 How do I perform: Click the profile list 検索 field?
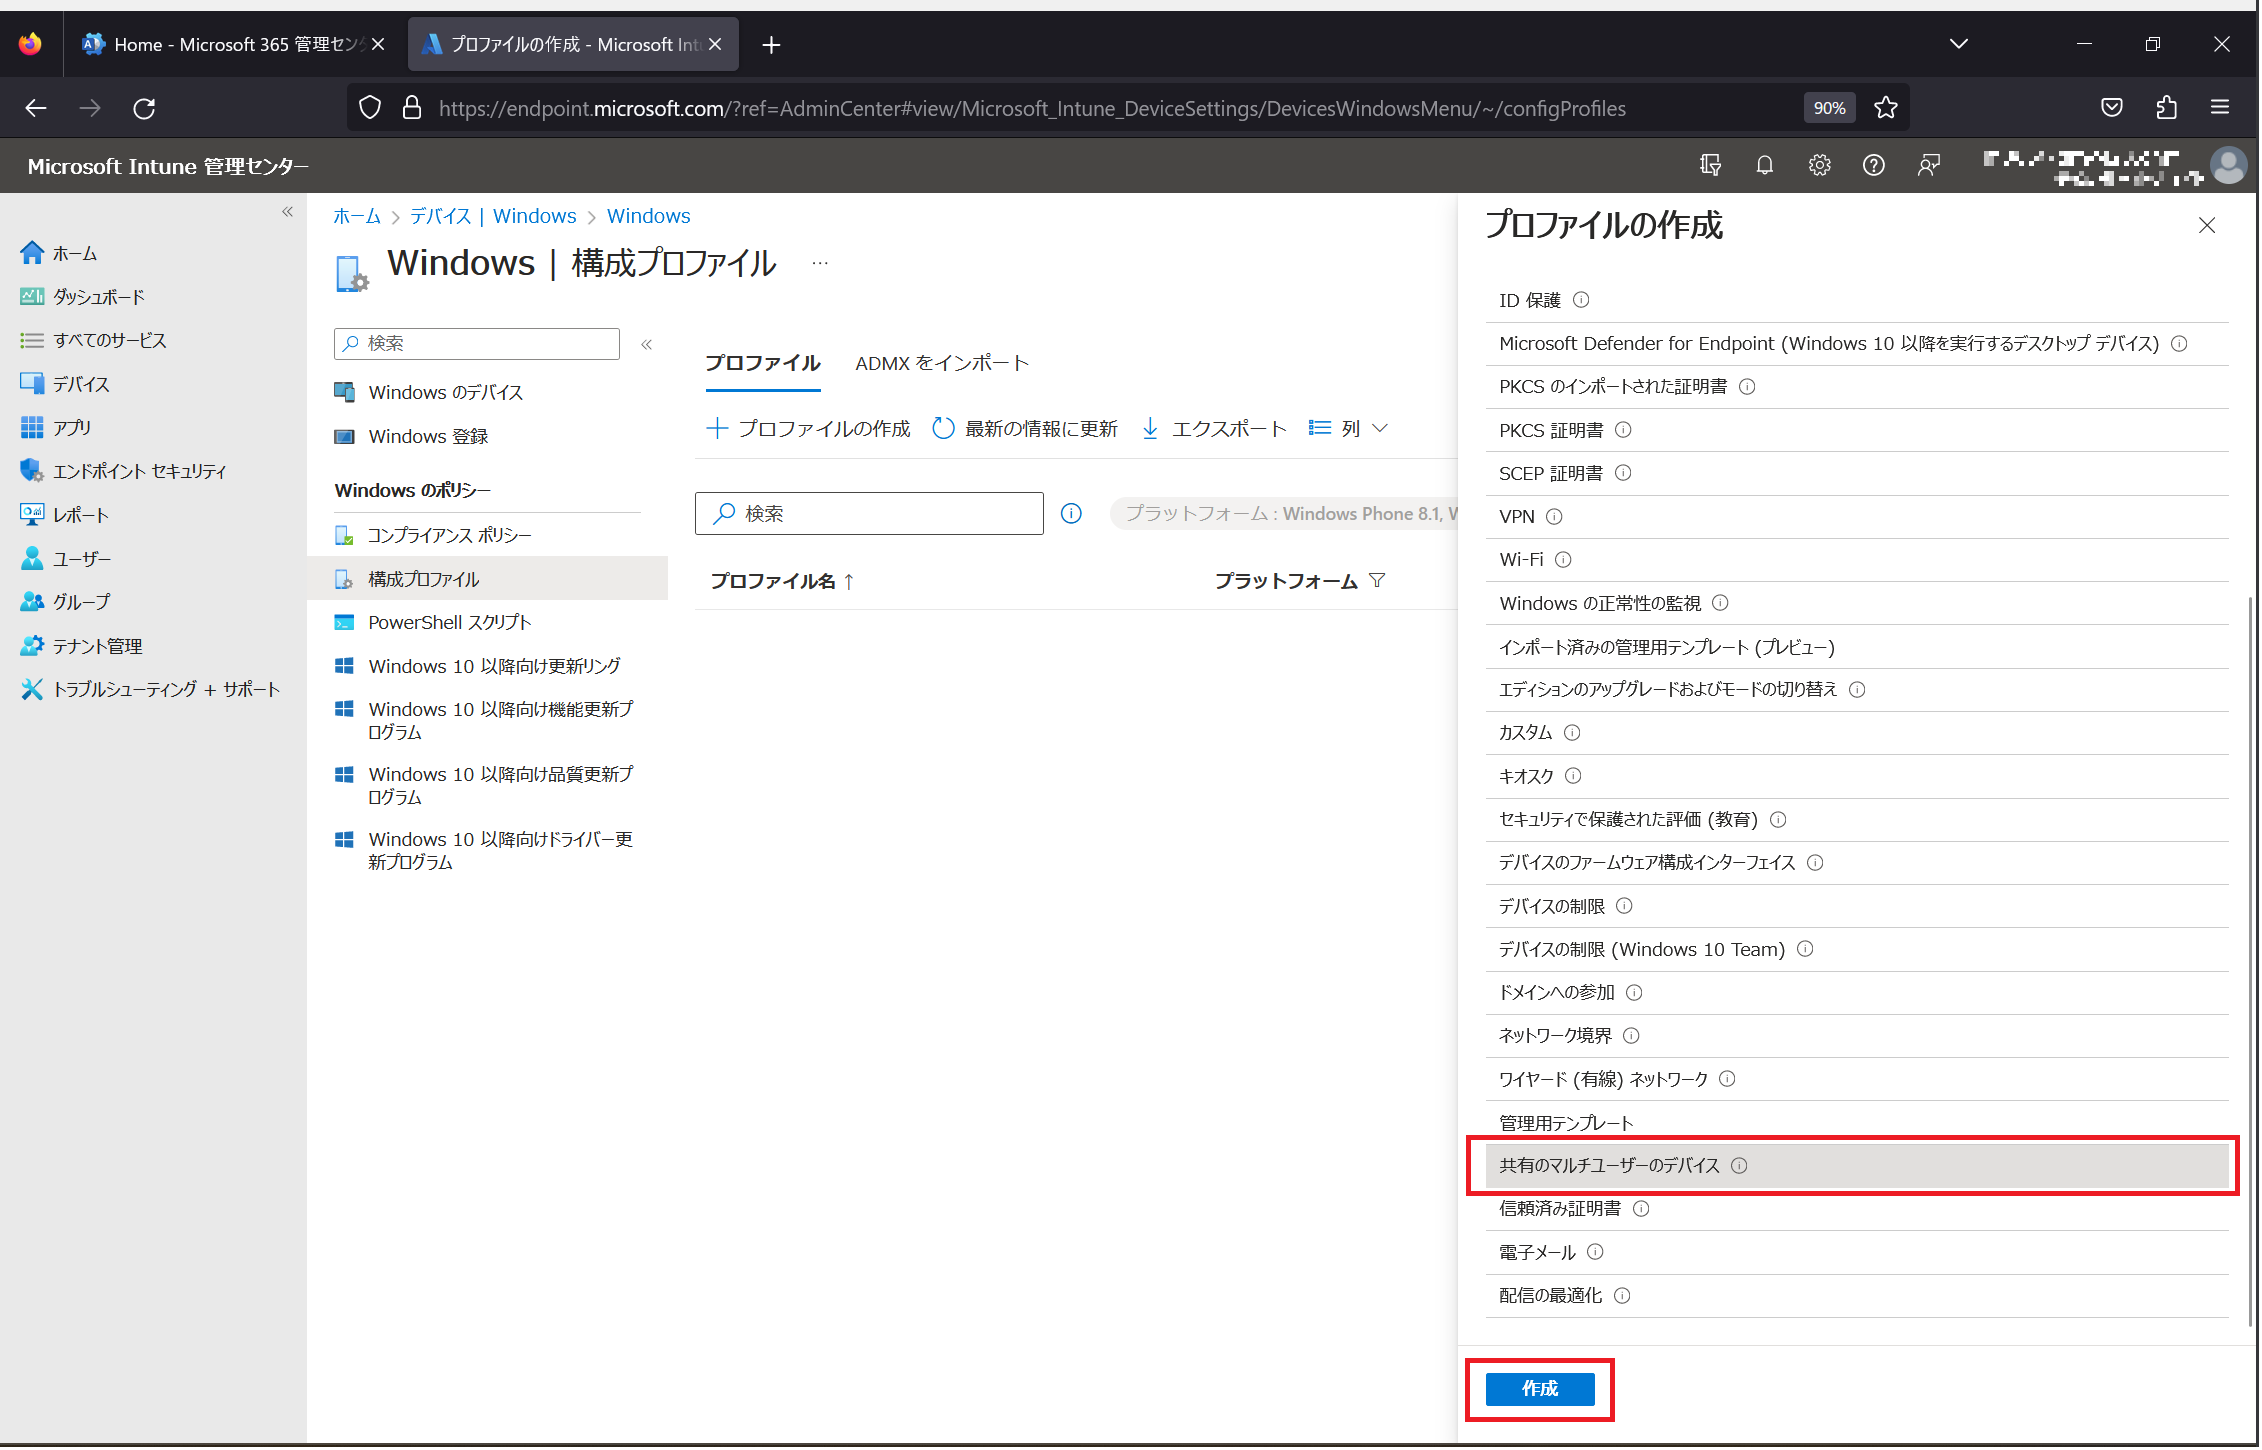[x=870, y=514]
